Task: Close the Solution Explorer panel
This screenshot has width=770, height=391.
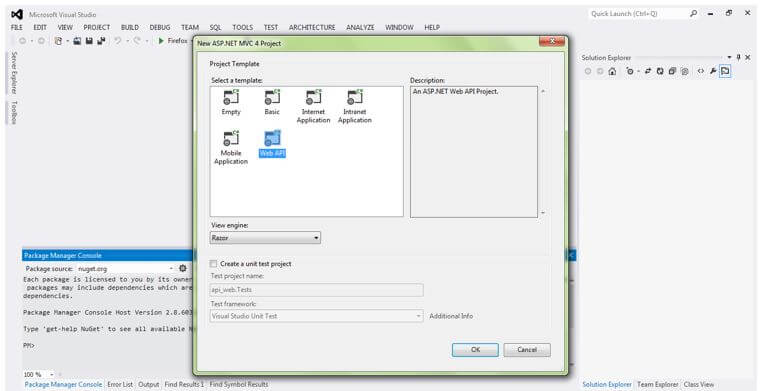Action: pos(747,57)
